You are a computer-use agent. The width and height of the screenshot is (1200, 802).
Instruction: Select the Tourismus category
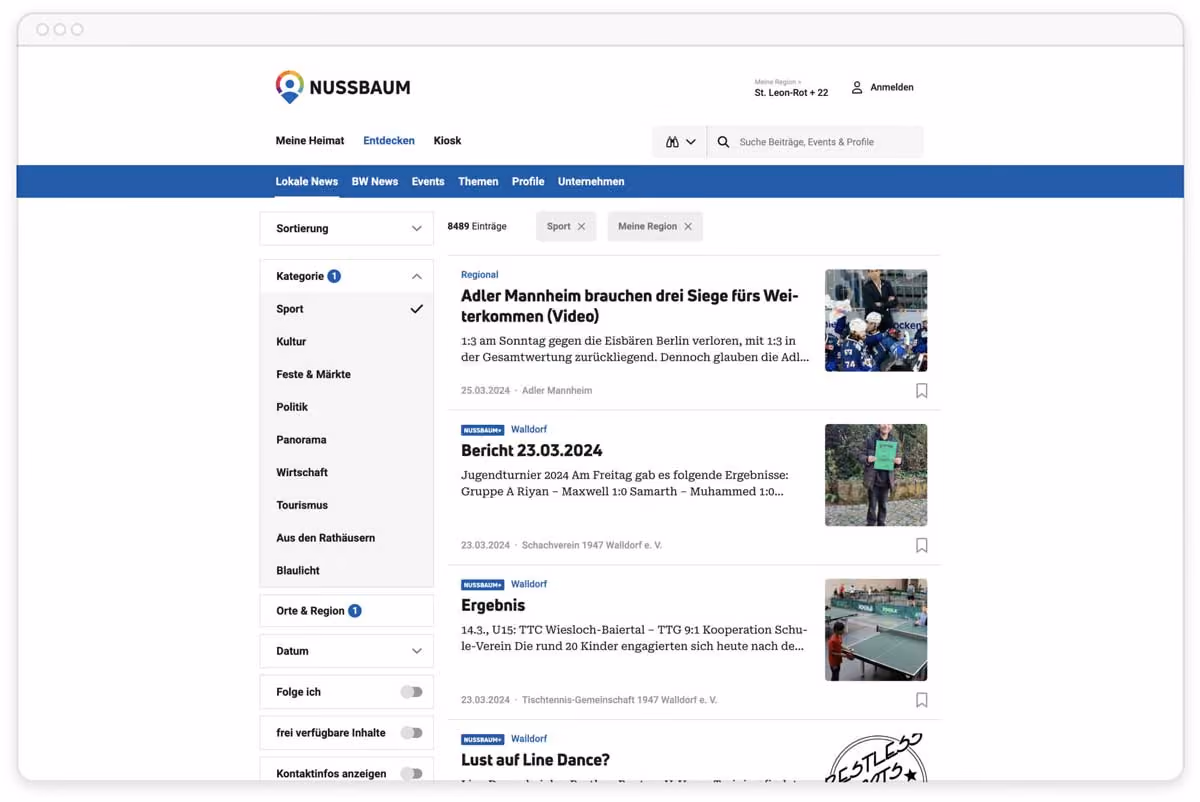(346, 505)
